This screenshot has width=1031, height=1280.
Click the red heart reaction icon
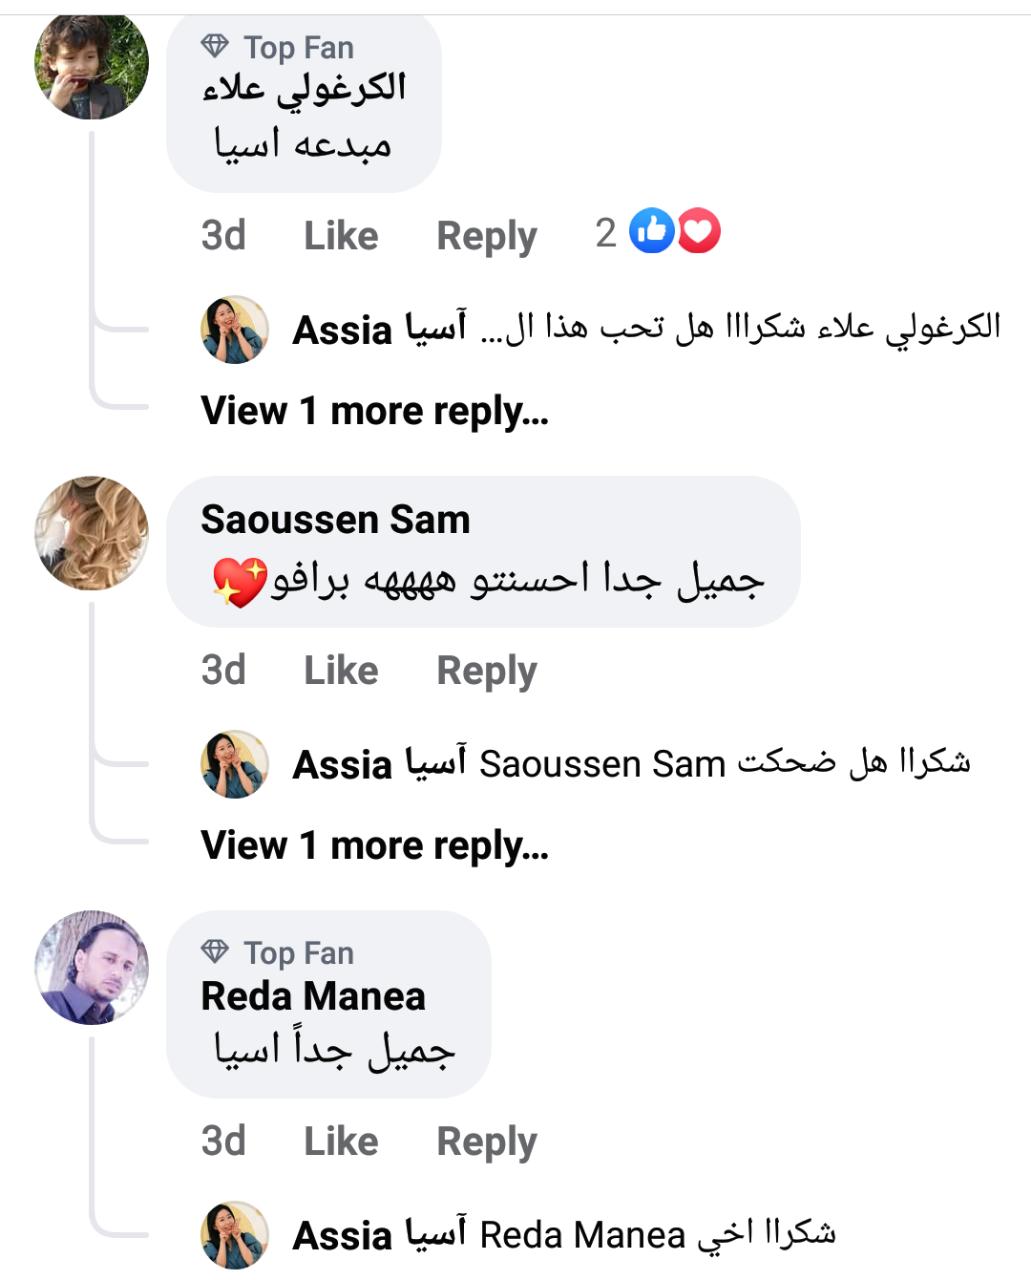699,232
